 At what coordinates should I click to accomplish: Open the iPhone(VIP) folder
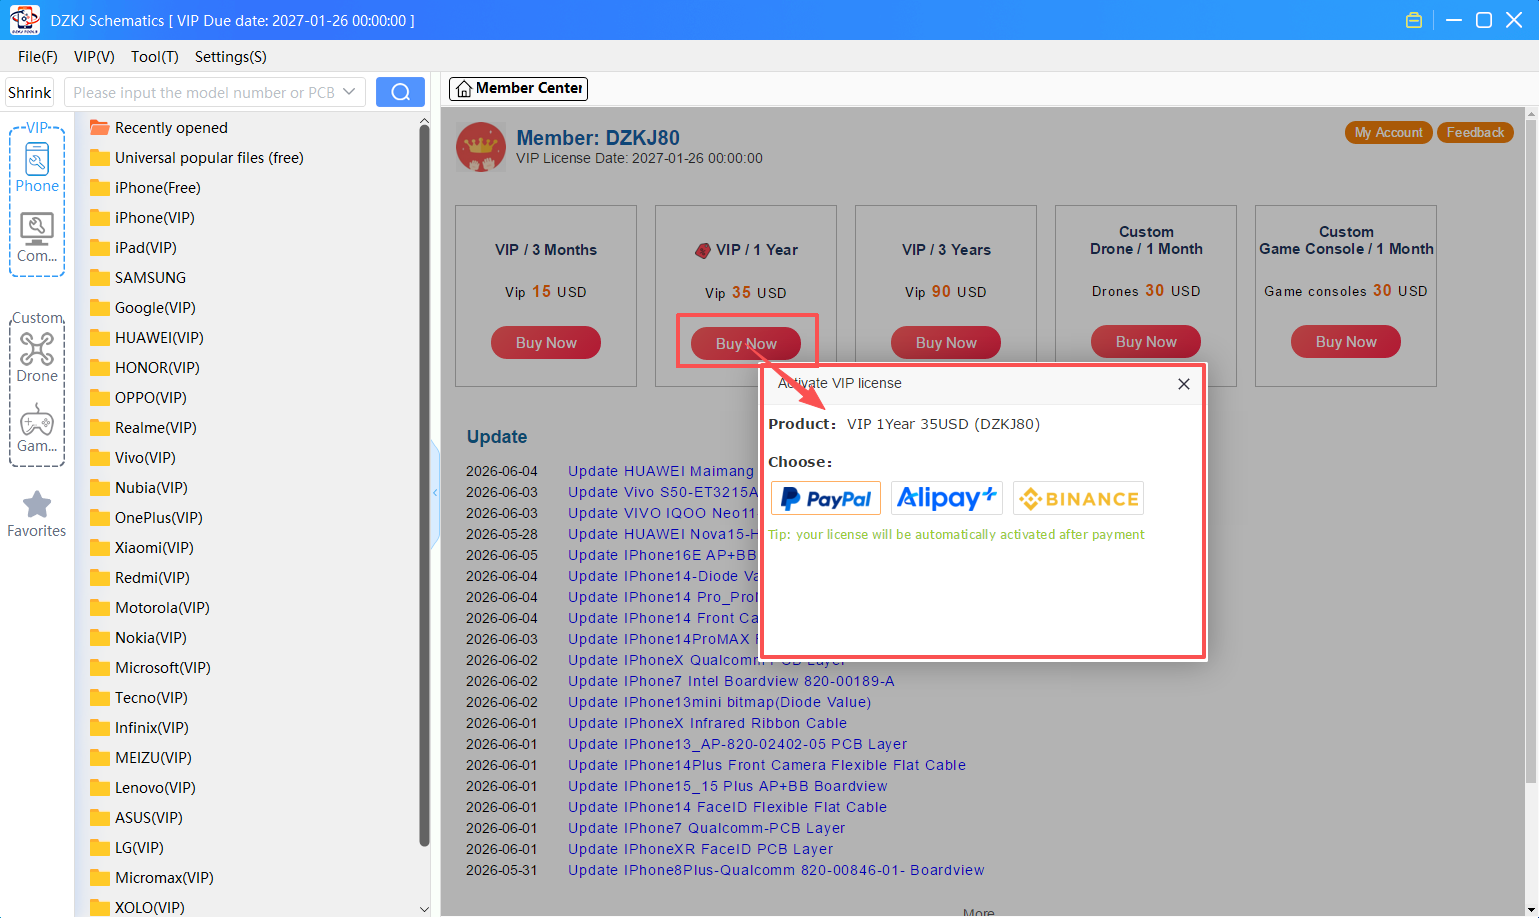click(x=142, y=218)
